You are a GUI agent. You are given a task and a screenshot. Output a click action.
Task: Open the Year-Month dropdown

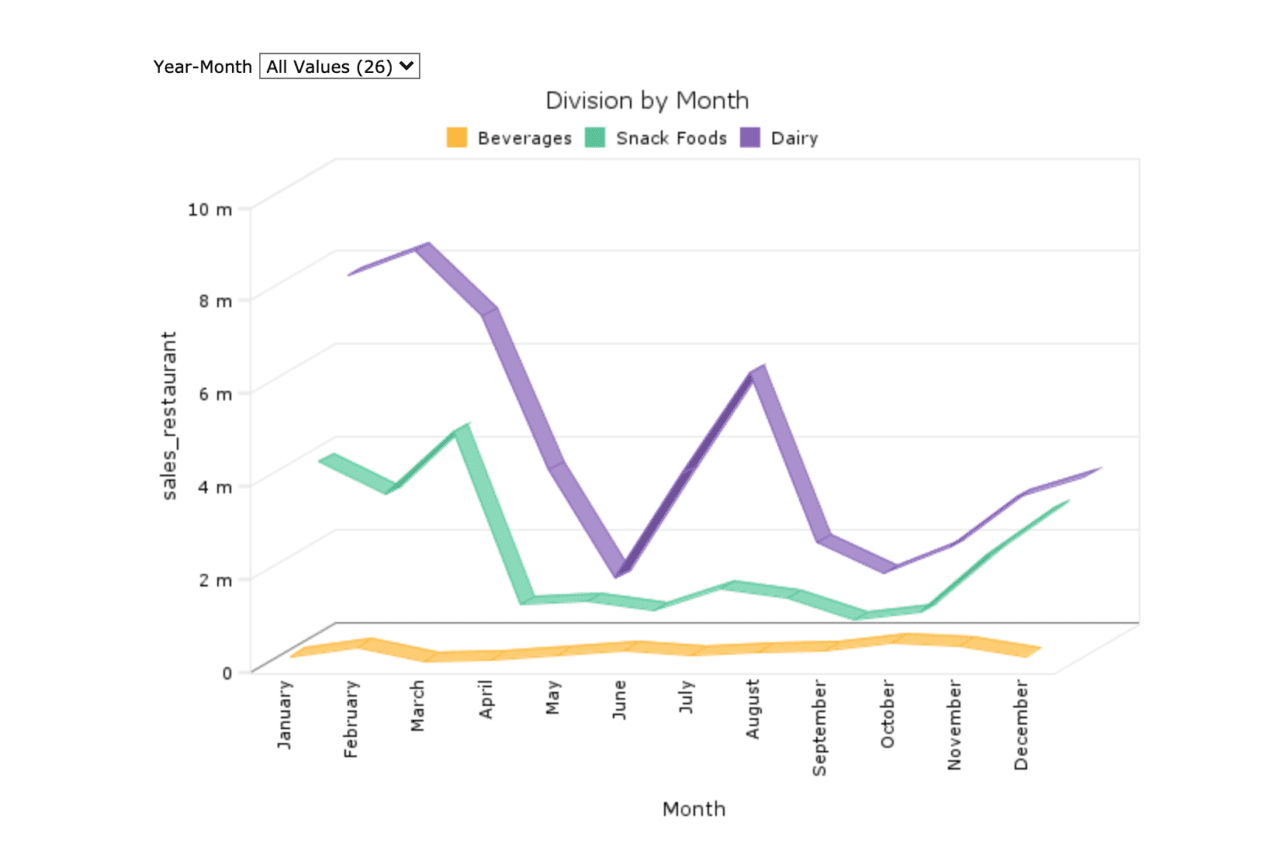tap(339, 67)
